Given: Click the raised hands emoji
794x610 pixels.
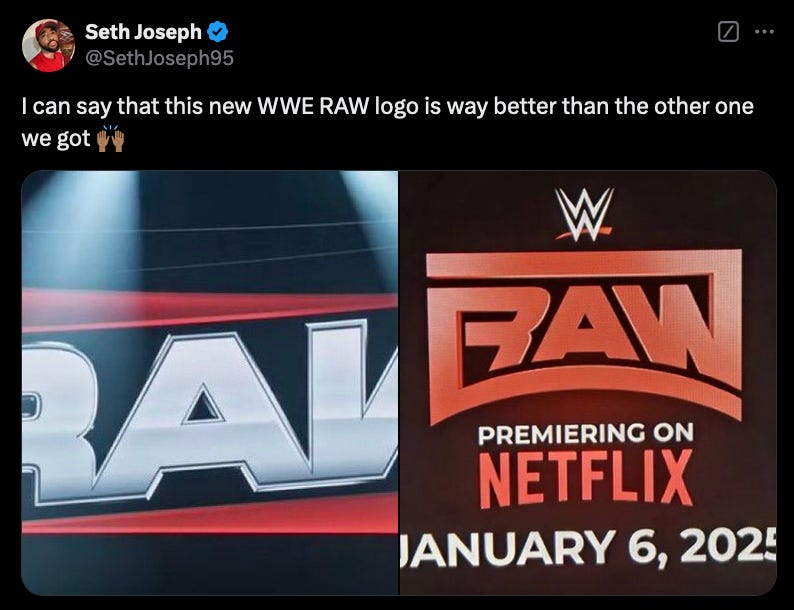Looking at the screenshot, I should tap(110, 139).
